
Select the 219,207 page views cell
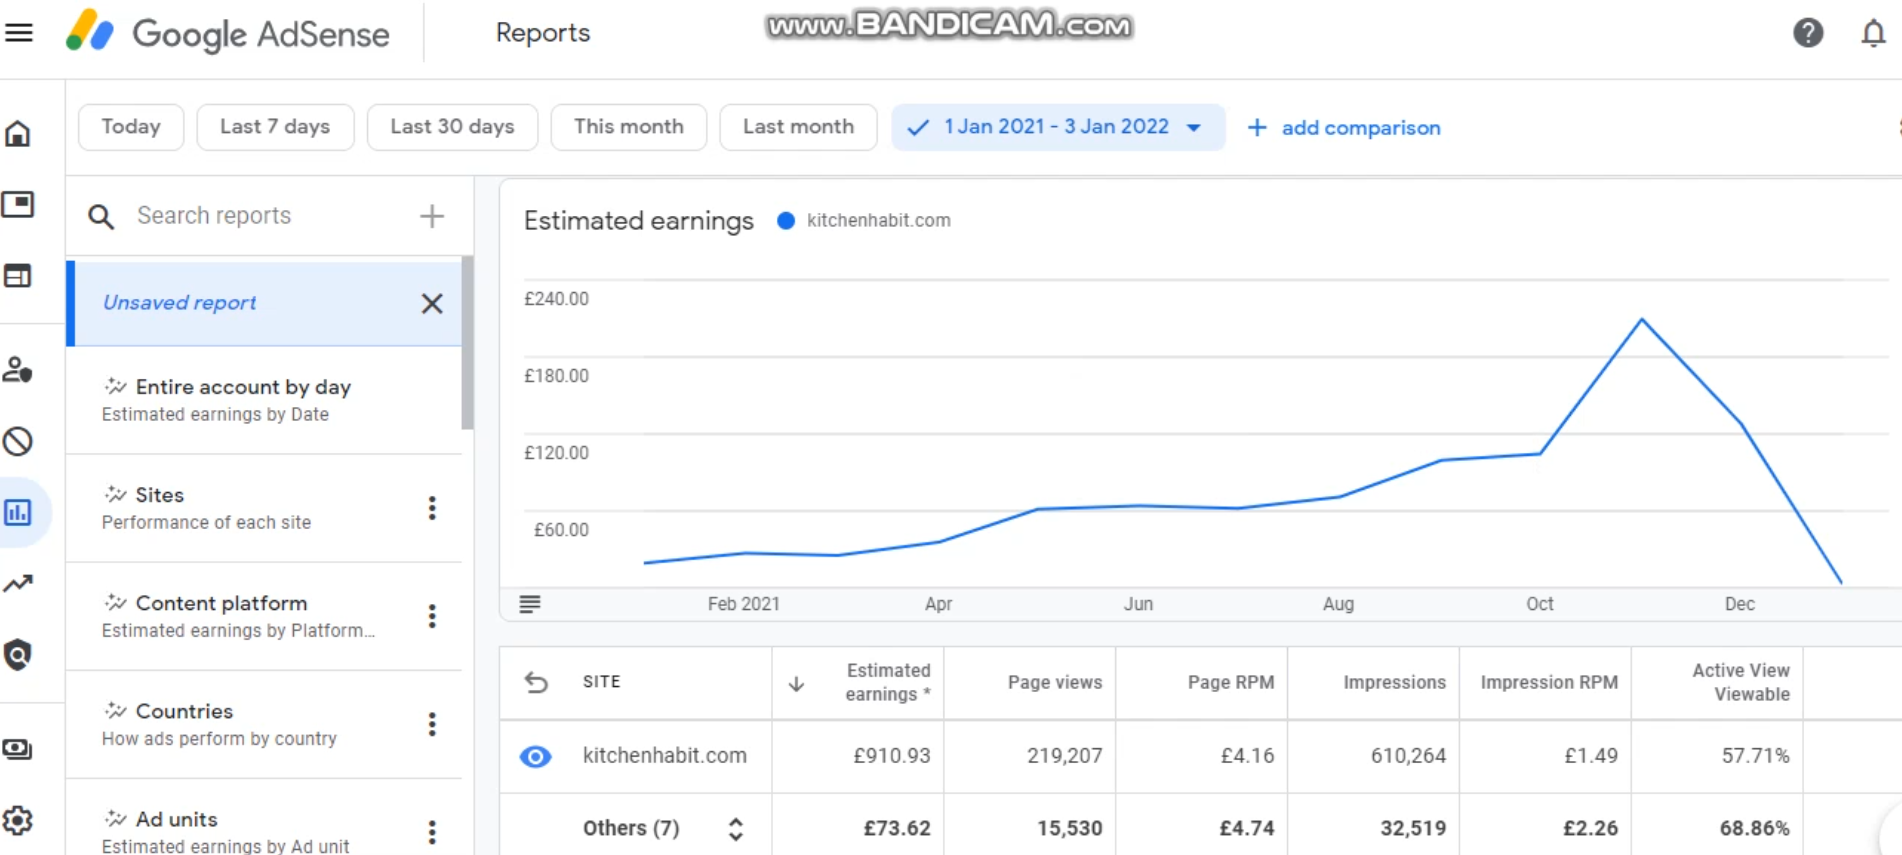pyautogui.click(x=1065, y=756)
